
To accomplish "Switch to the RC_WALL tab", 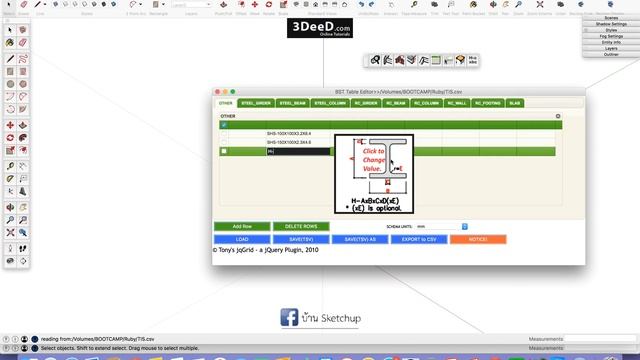I will [x=457, y=103].
